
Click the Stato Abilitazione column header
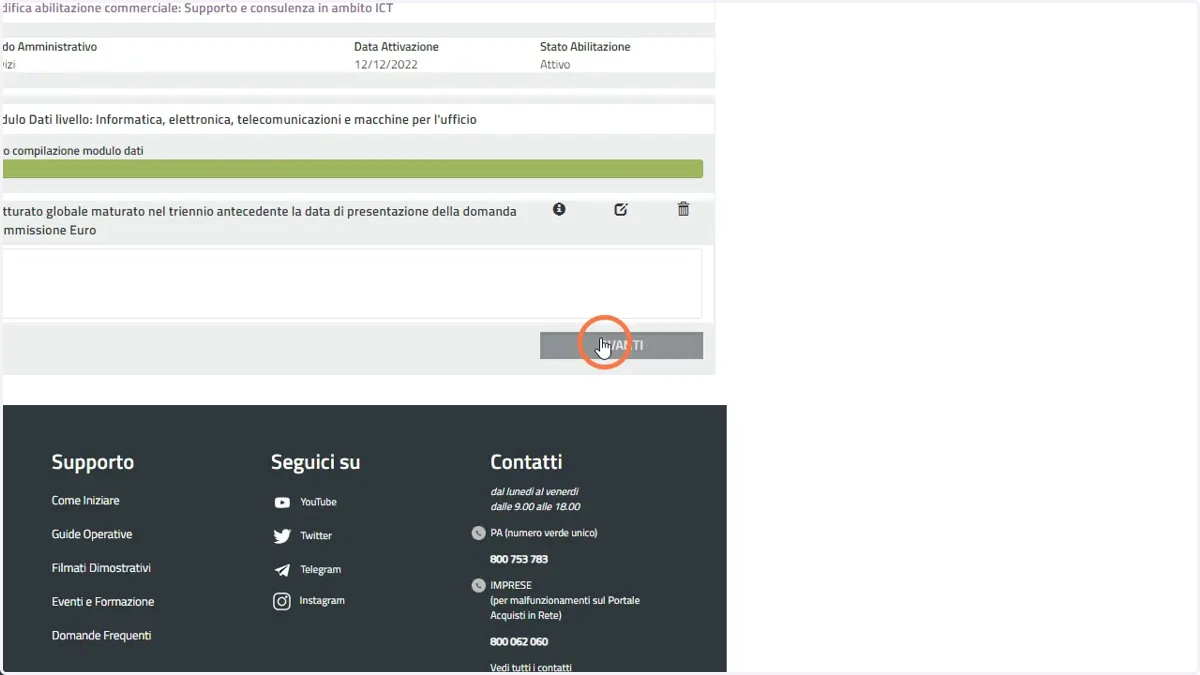tap(585, 47)
